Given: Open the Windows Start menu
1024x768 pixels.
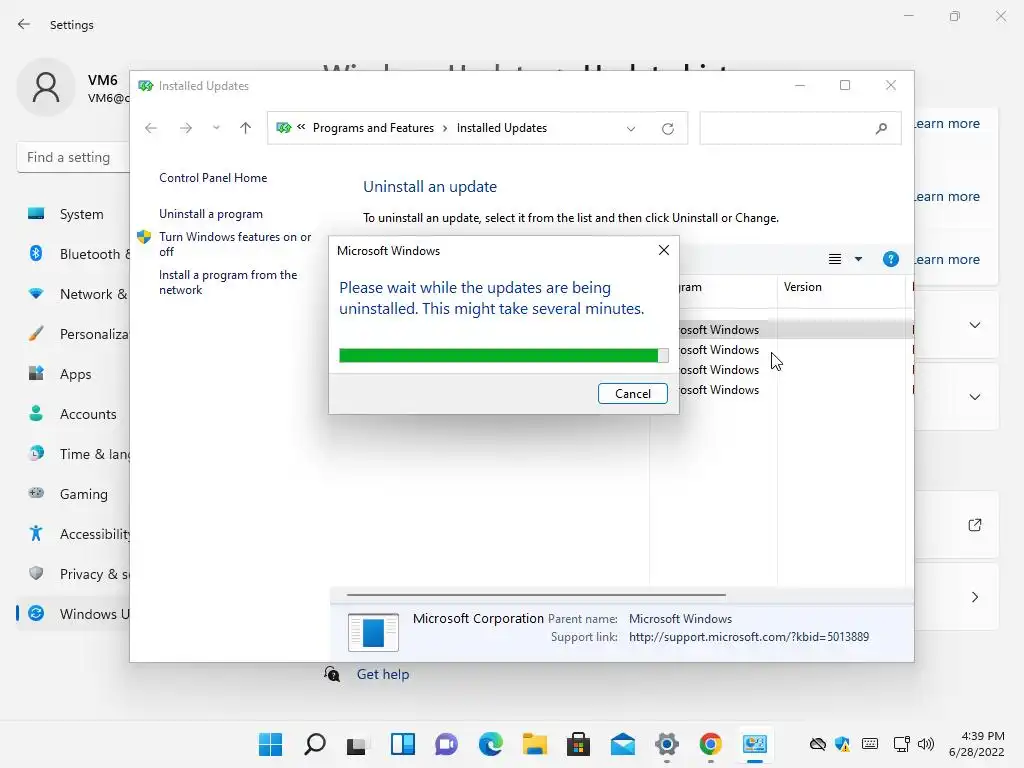Looking at the screenshot, I should [270, 744].
